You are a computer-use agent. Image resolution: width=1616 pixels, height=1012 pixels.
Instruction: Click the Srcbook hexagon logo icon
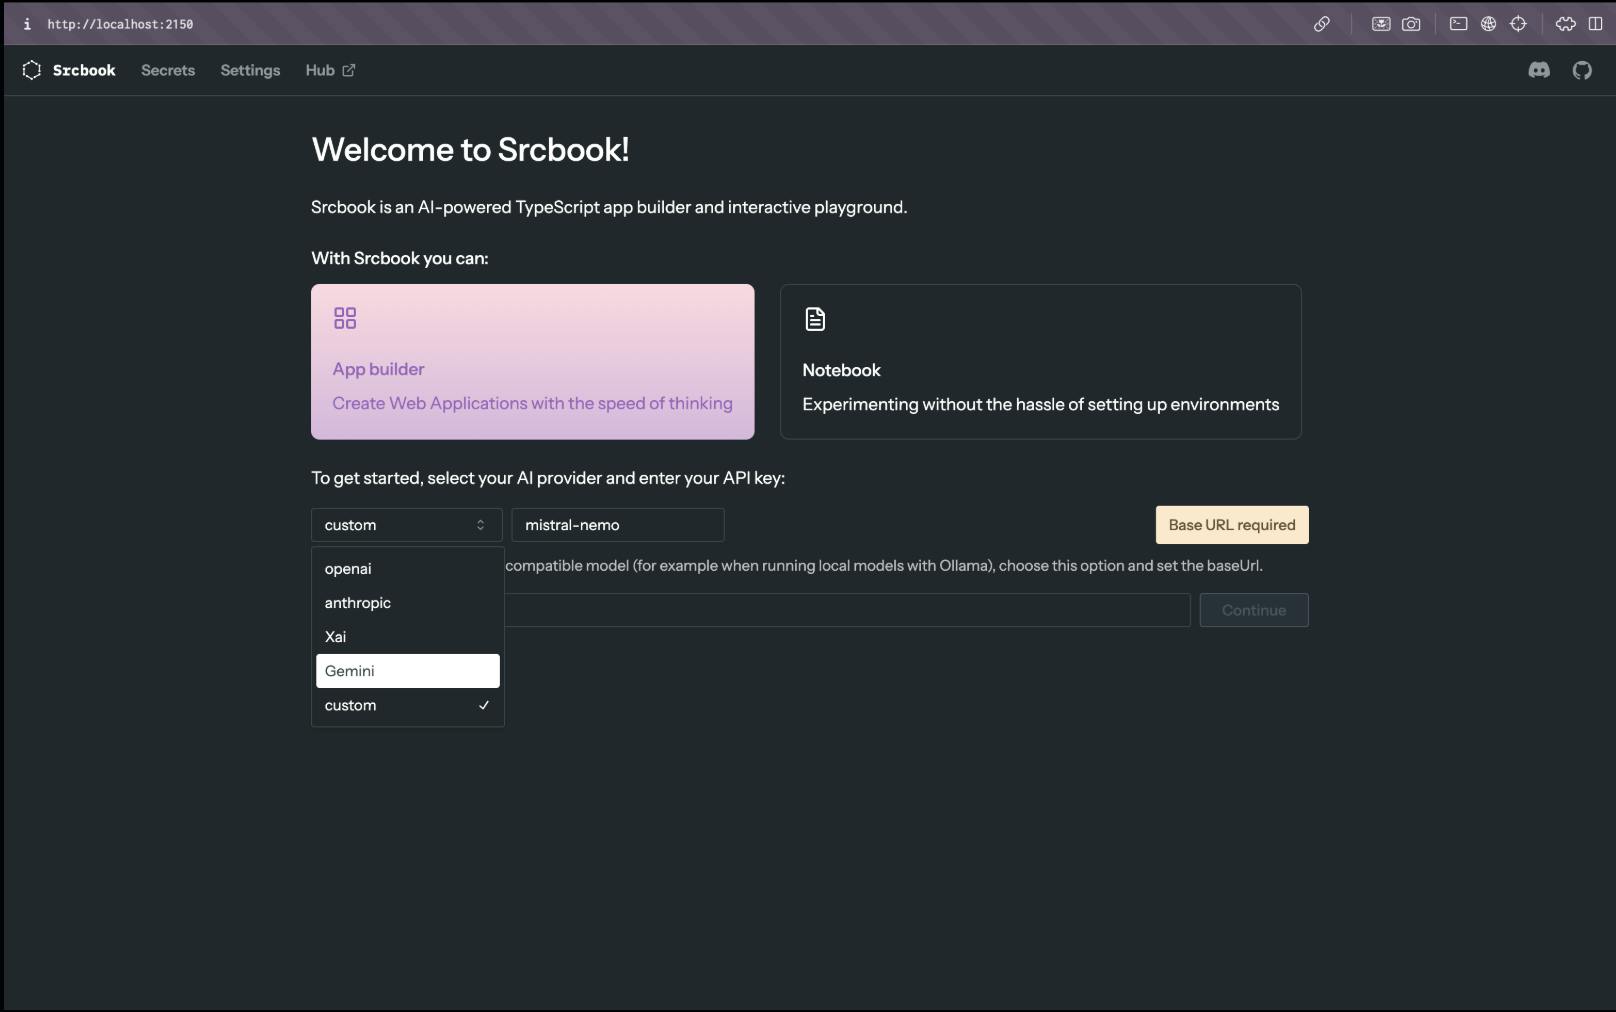(x=32, y=70)
